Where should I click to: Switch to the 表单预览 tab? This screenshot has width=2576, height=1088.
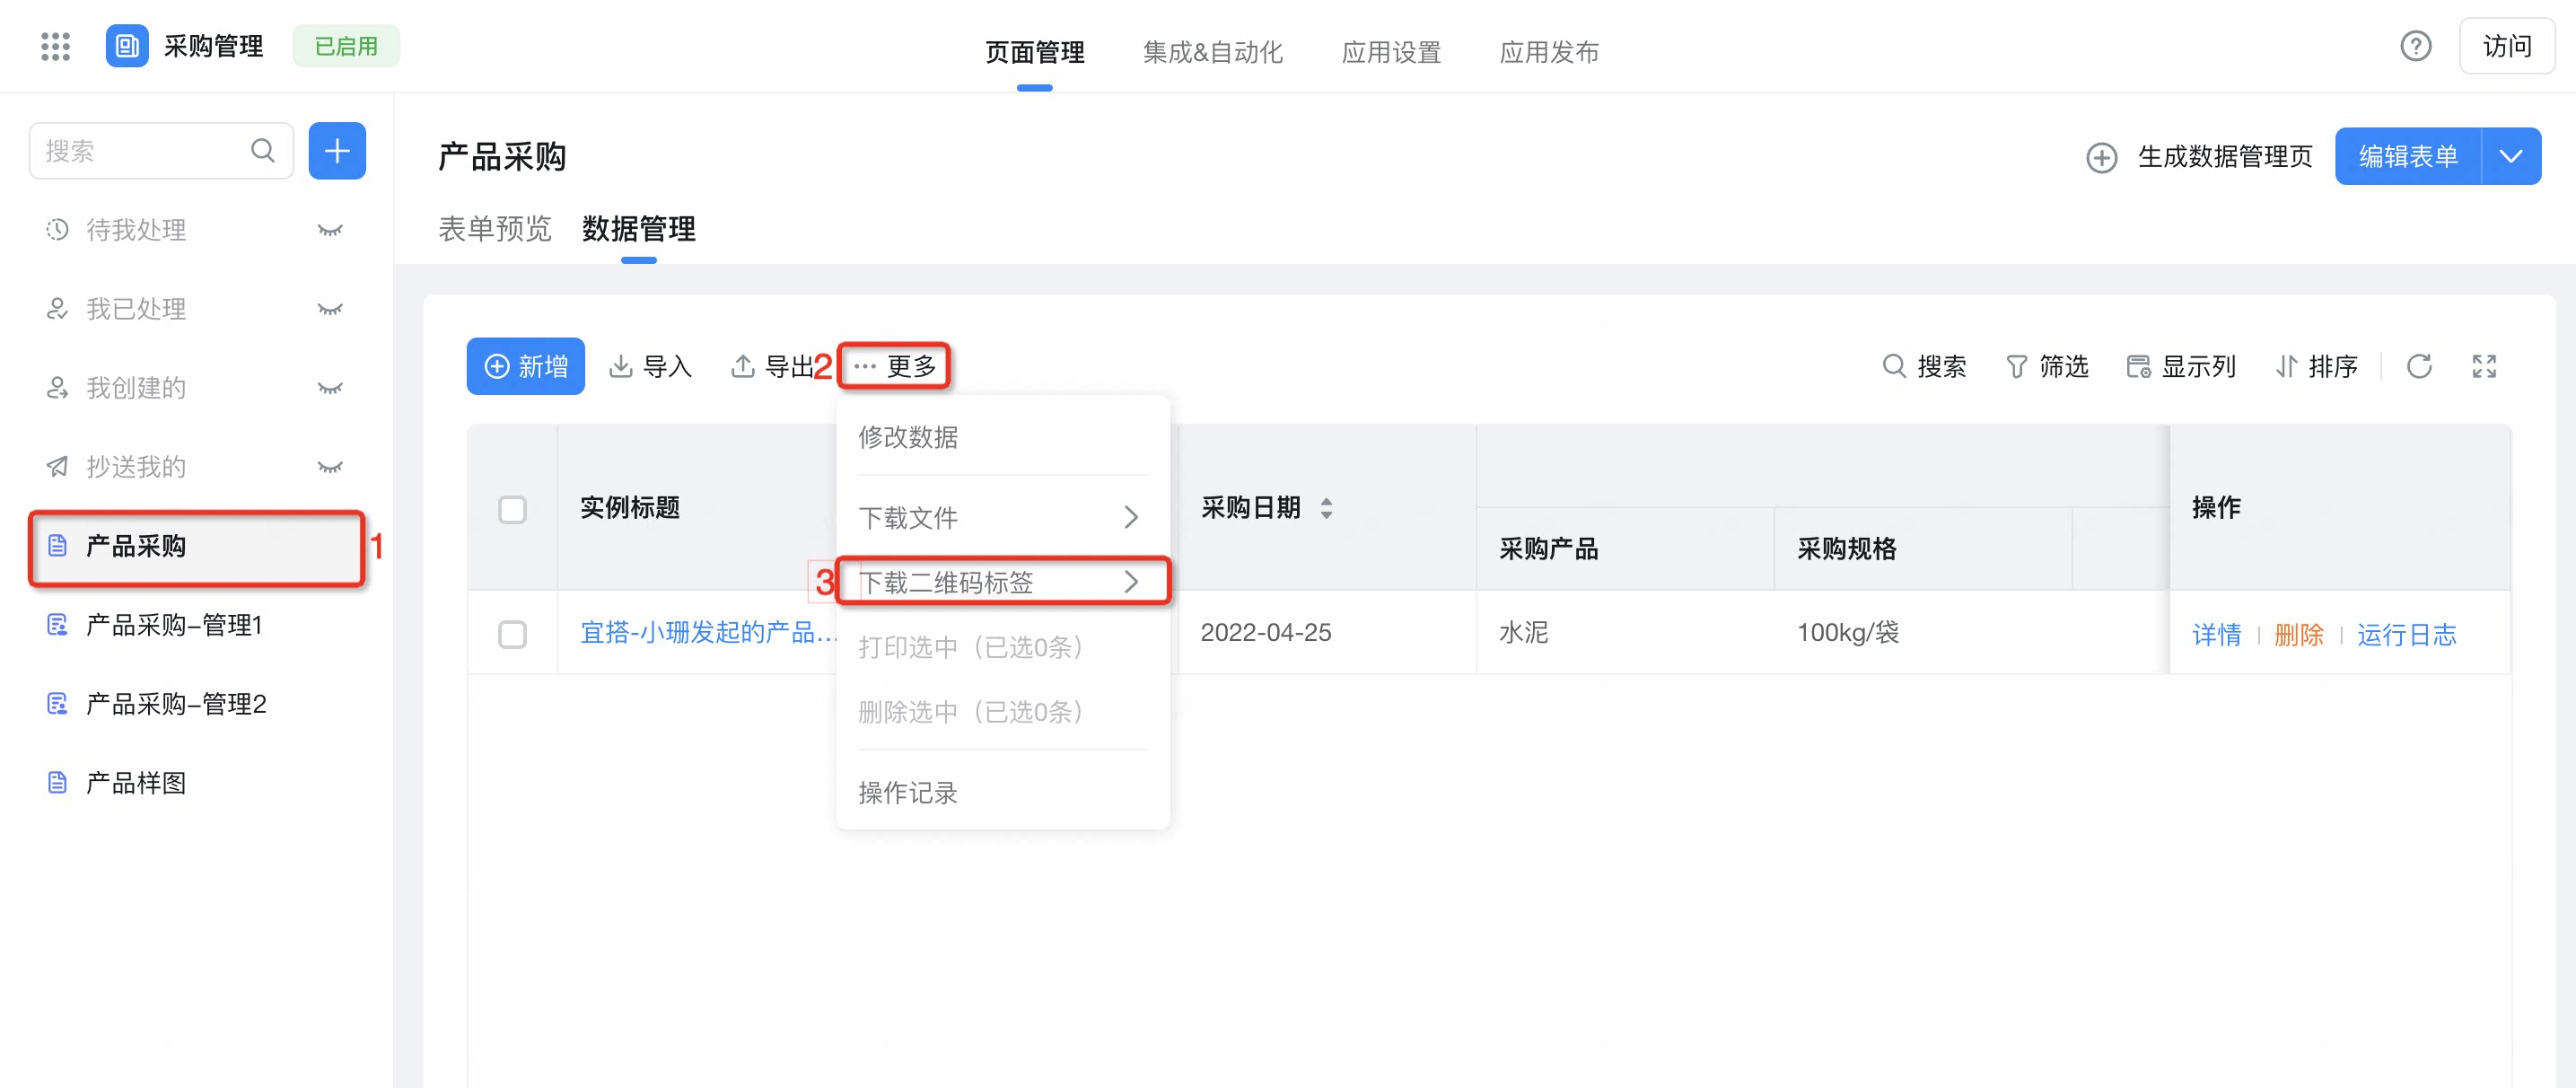coord(495,229)
